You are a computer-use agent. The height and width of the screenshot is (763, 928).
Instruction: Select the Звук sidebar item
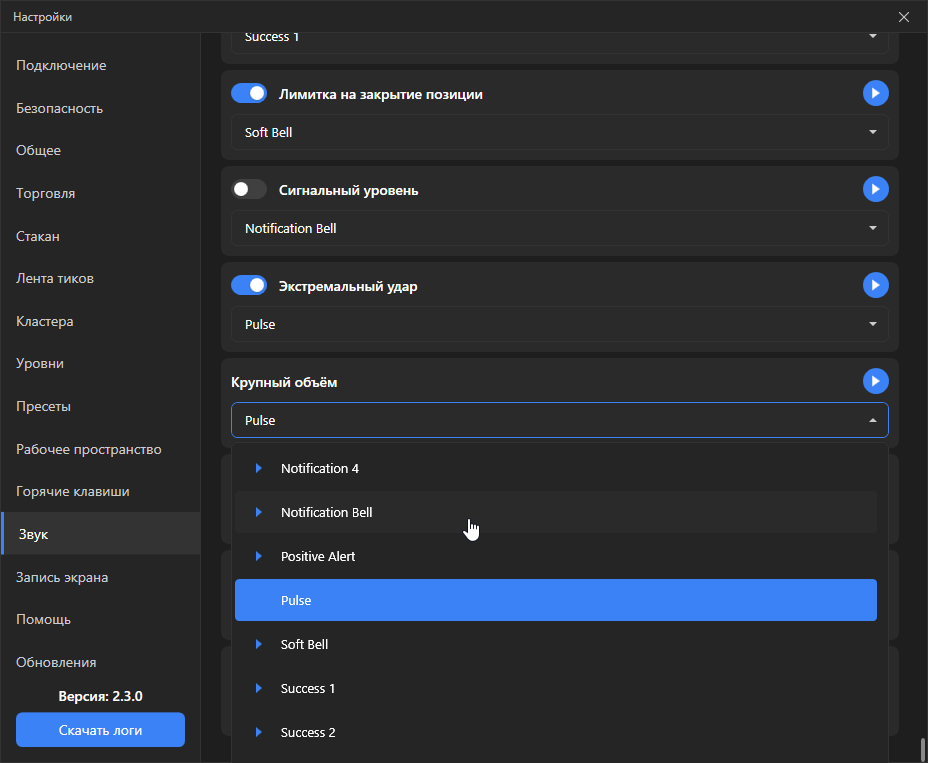[x=101, y=534]
